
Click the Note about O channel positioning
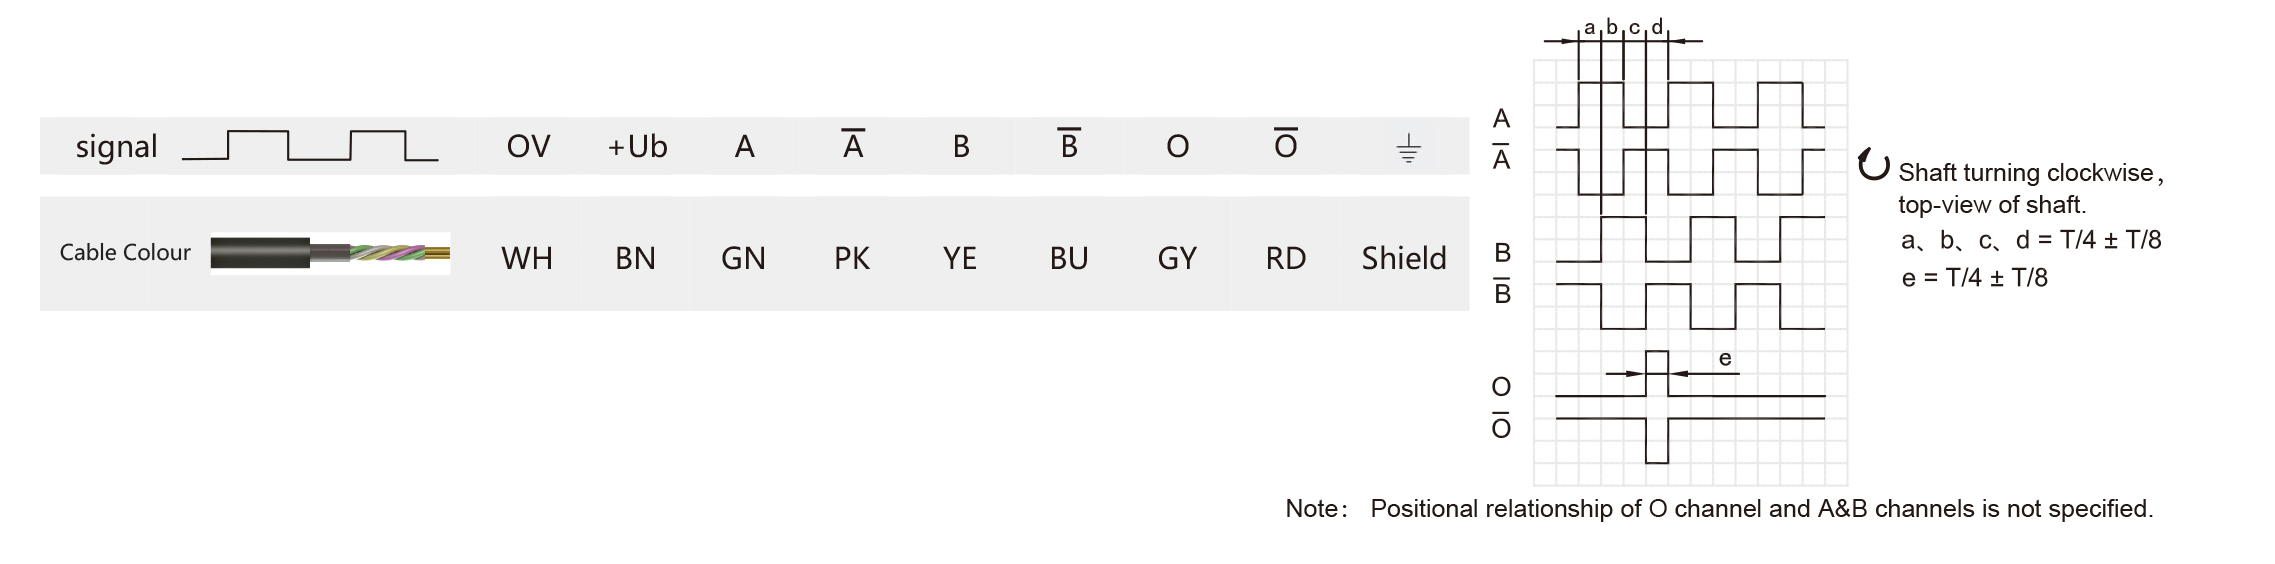(1719, 509)
